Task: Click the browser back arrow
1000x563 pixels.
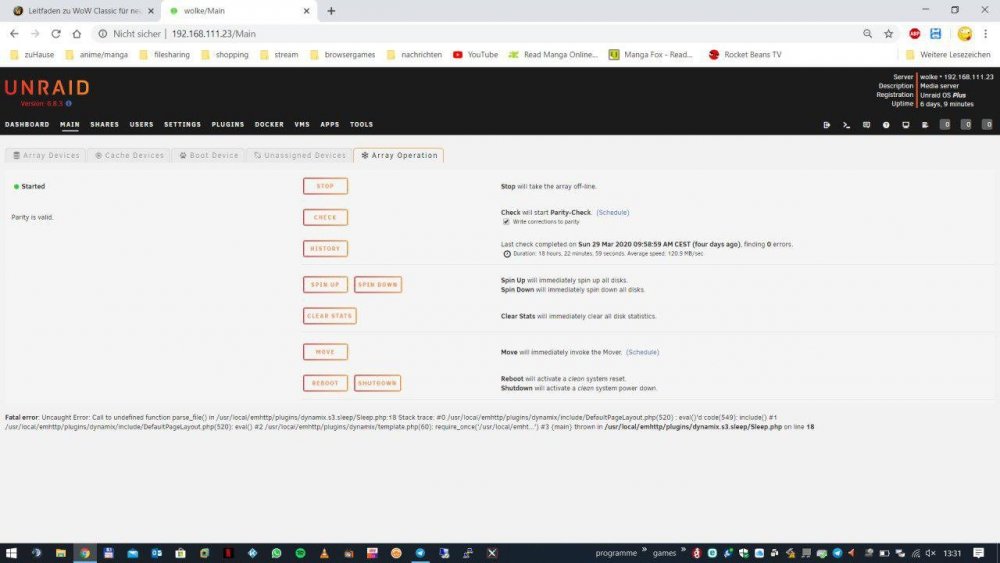Action: pos(14,34)
